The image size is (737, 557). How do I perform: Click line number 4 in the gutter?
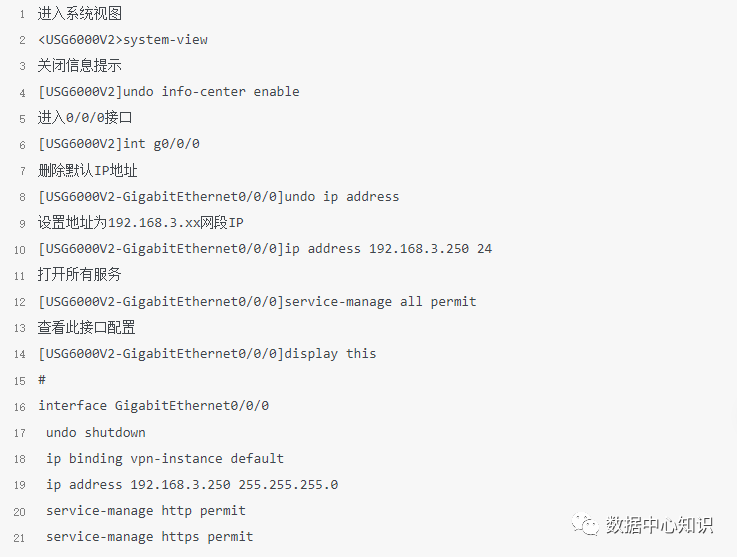(x=21, y=92)
